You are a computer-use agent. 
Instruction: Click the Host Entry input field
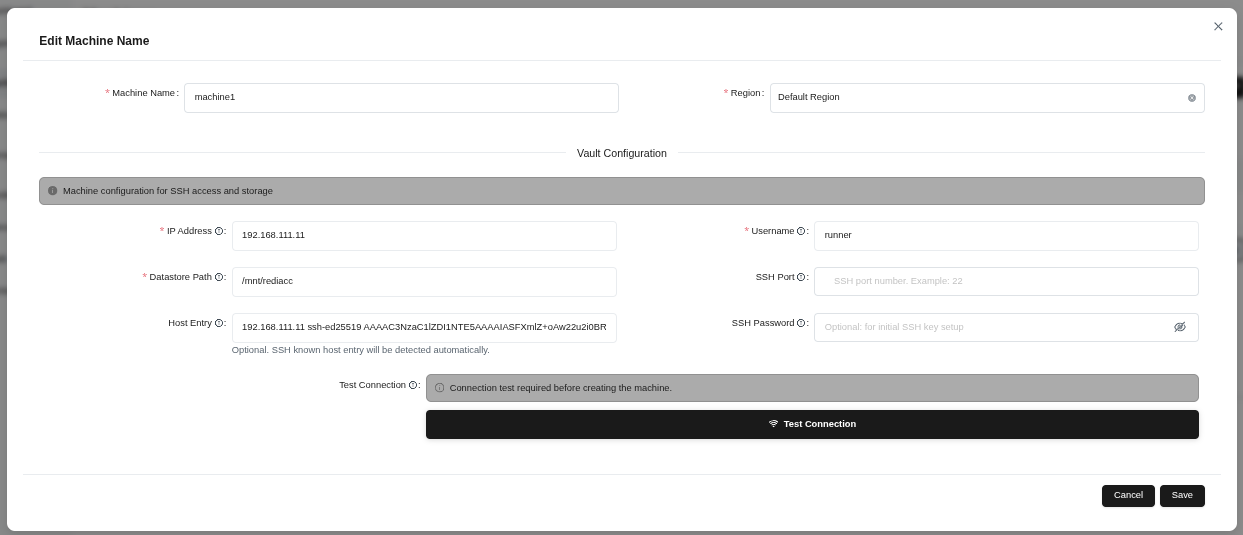point(424,328)
